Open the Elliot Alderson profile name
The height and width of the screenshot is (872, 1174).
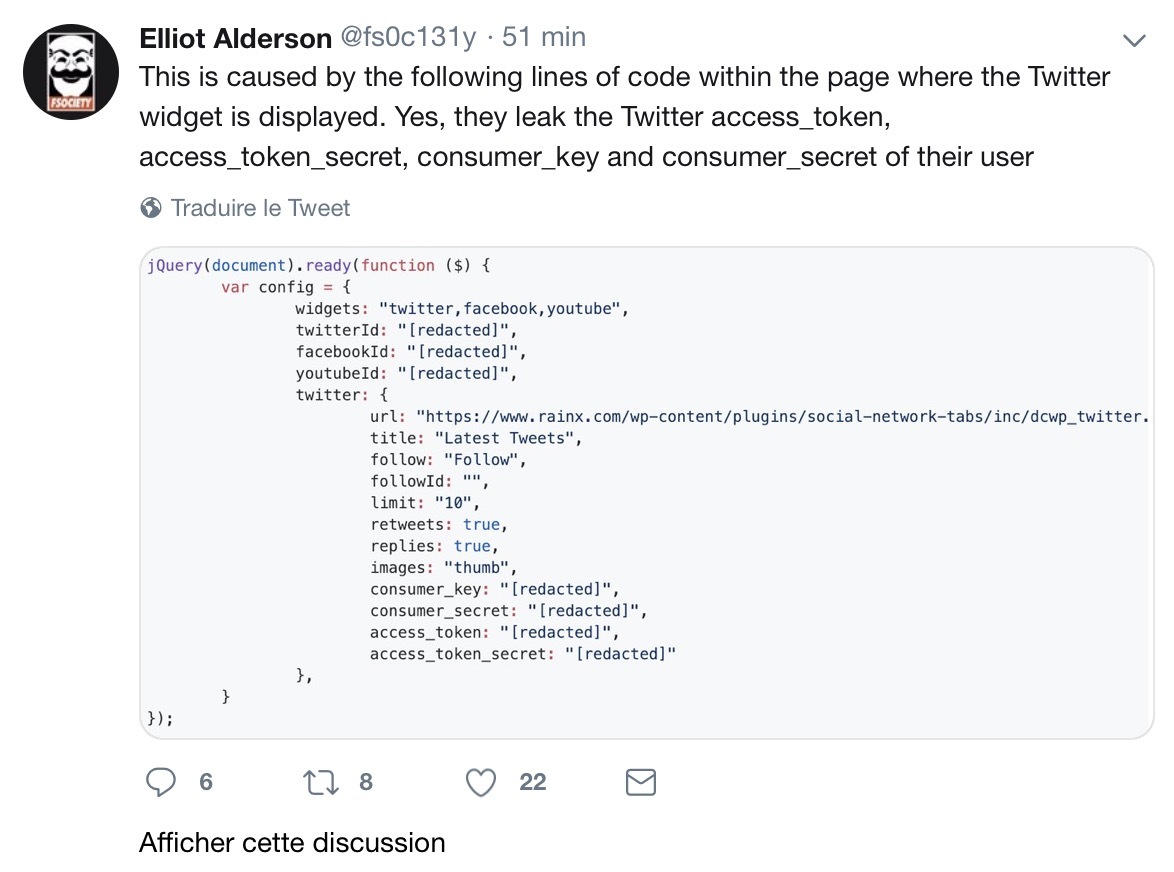[235, 38]
